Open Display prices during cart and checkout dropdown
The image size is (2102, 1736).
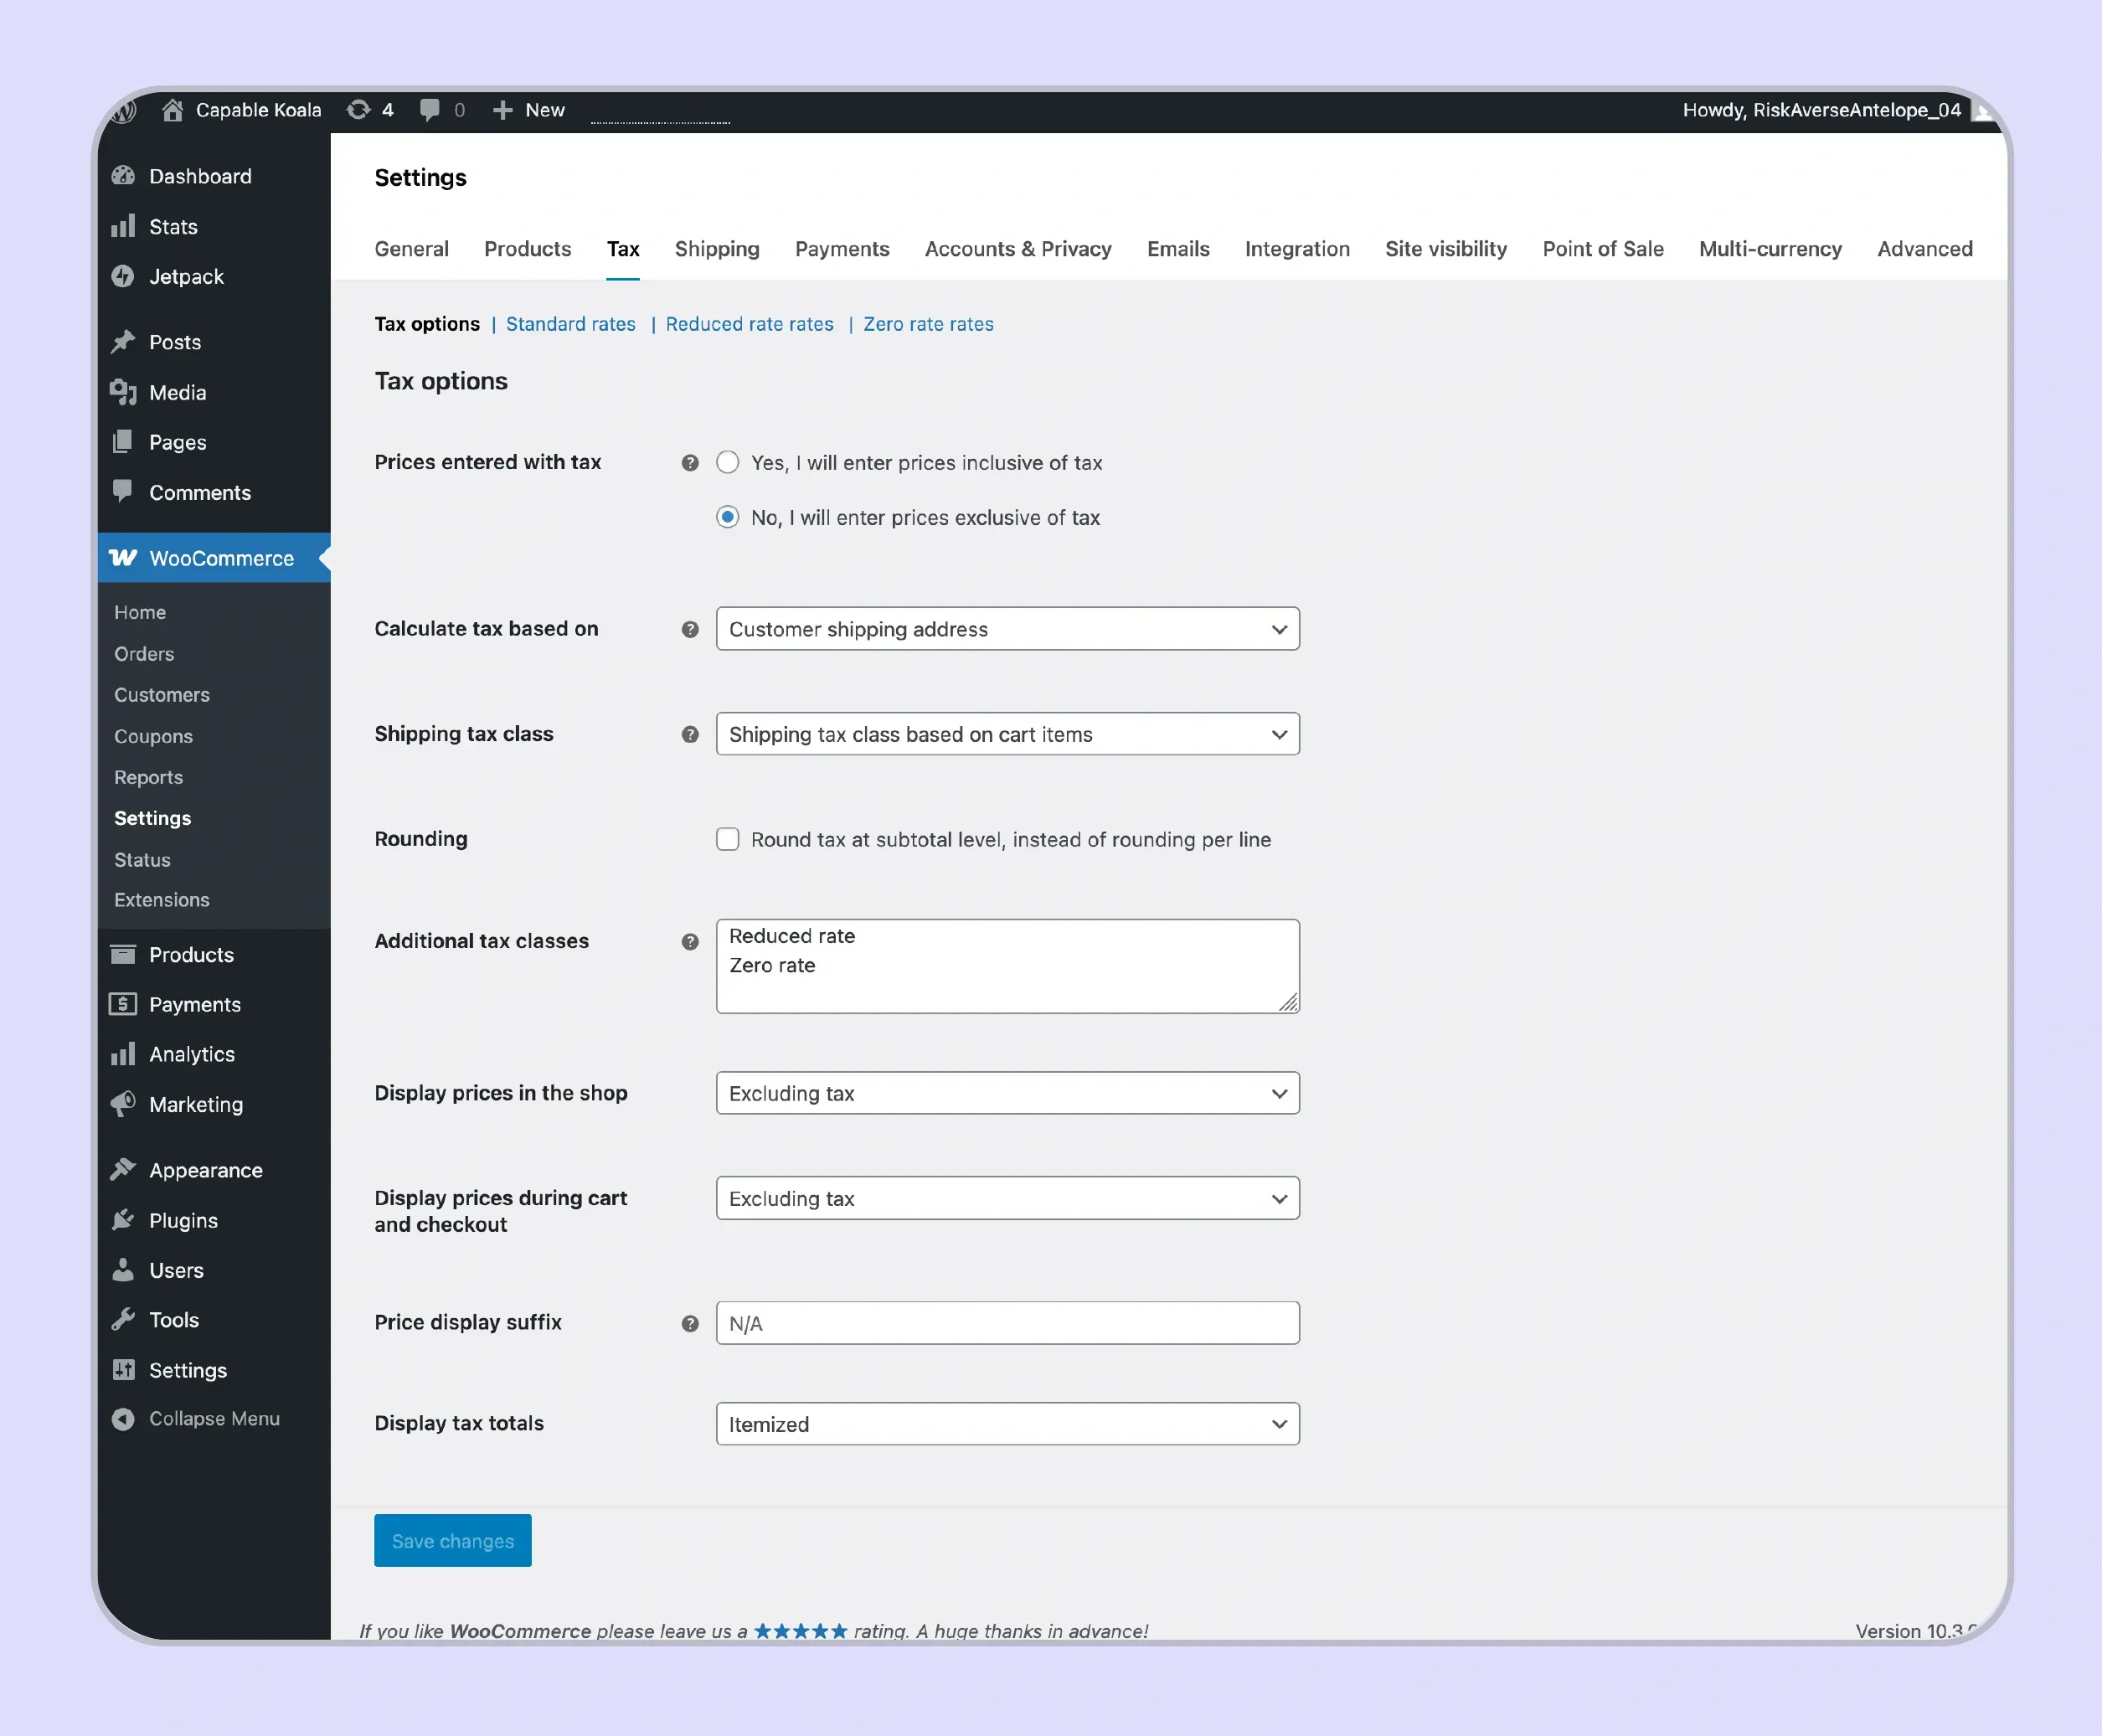pyautogui.click(x=1007, y=1198)
